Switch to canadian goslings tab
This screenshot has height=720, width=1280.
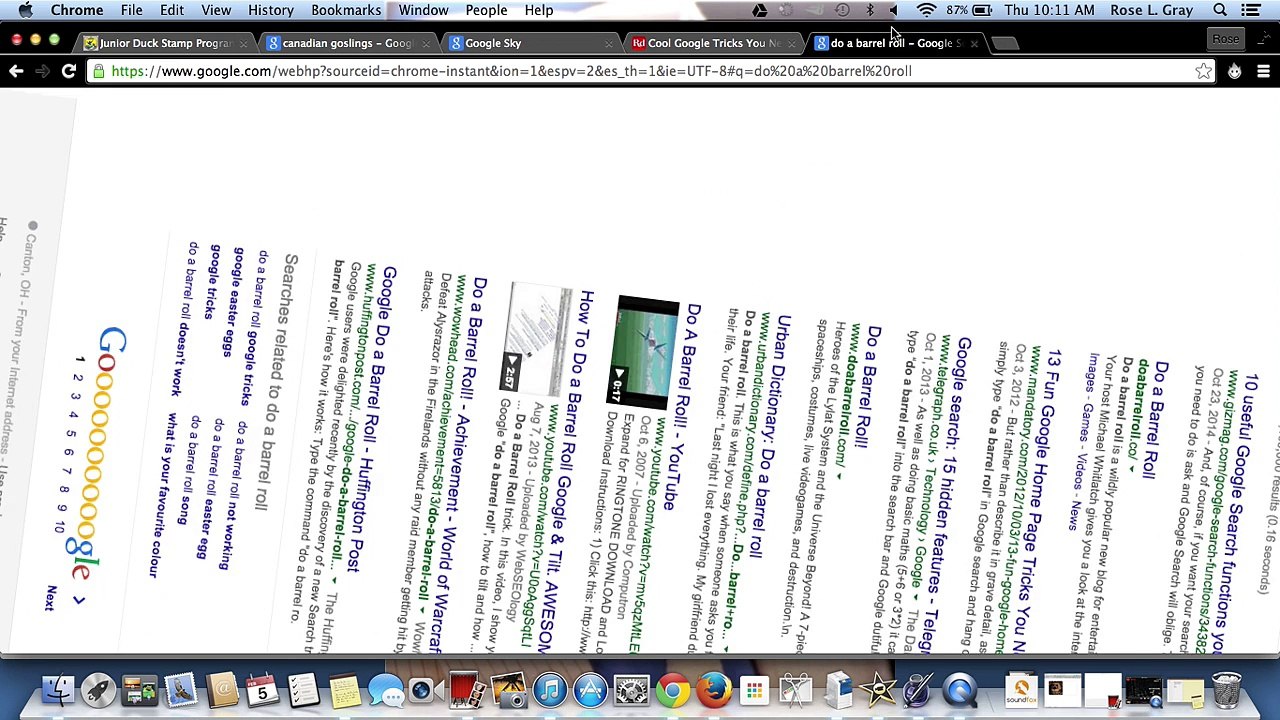[x=346, y=43]
